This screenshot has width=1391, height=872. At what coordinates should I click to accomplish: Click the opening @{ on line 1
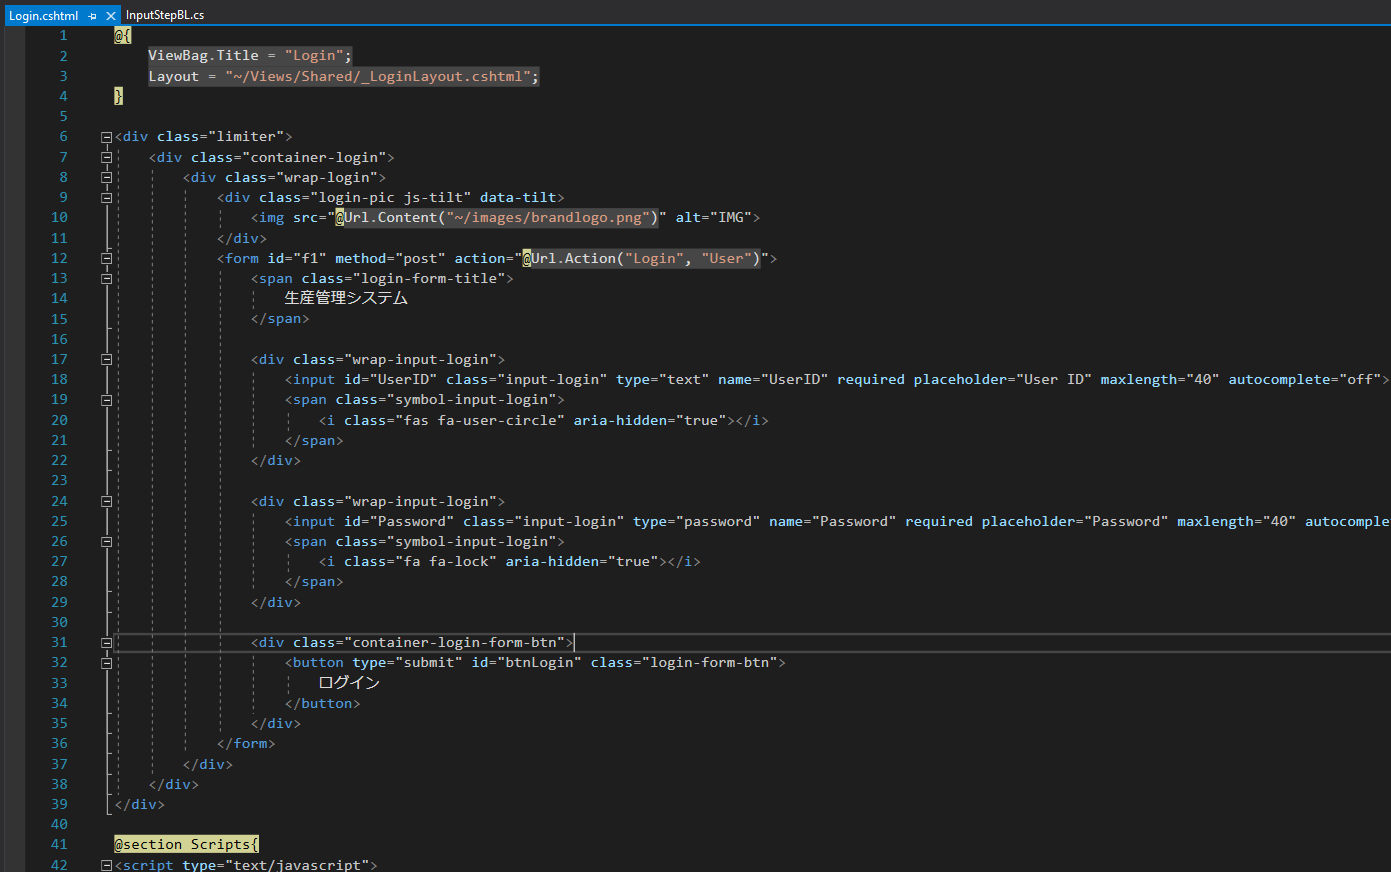122,36
